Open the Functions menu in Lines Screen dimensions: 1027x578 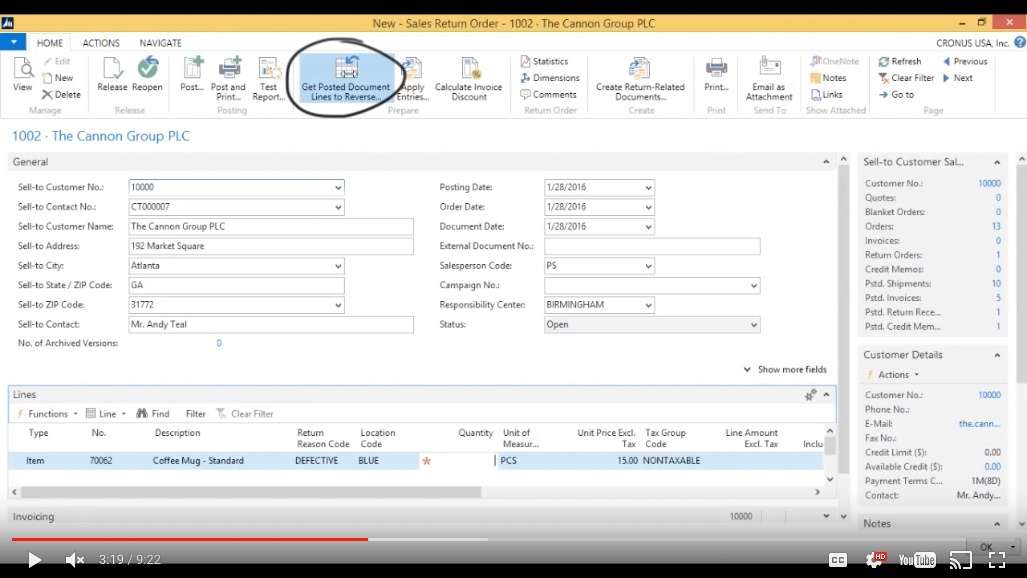(x=47, y=414)
